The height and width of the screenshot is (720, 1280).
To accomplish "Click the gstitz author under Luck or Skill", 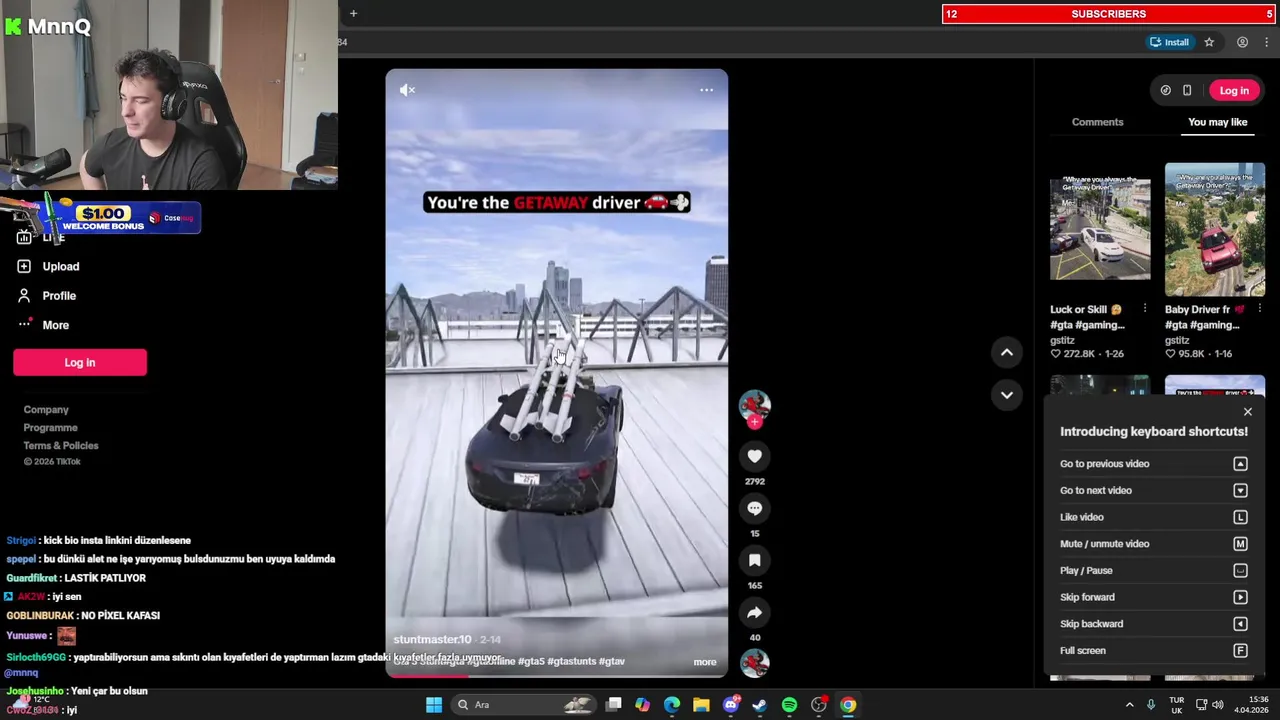I will 1064,340.
